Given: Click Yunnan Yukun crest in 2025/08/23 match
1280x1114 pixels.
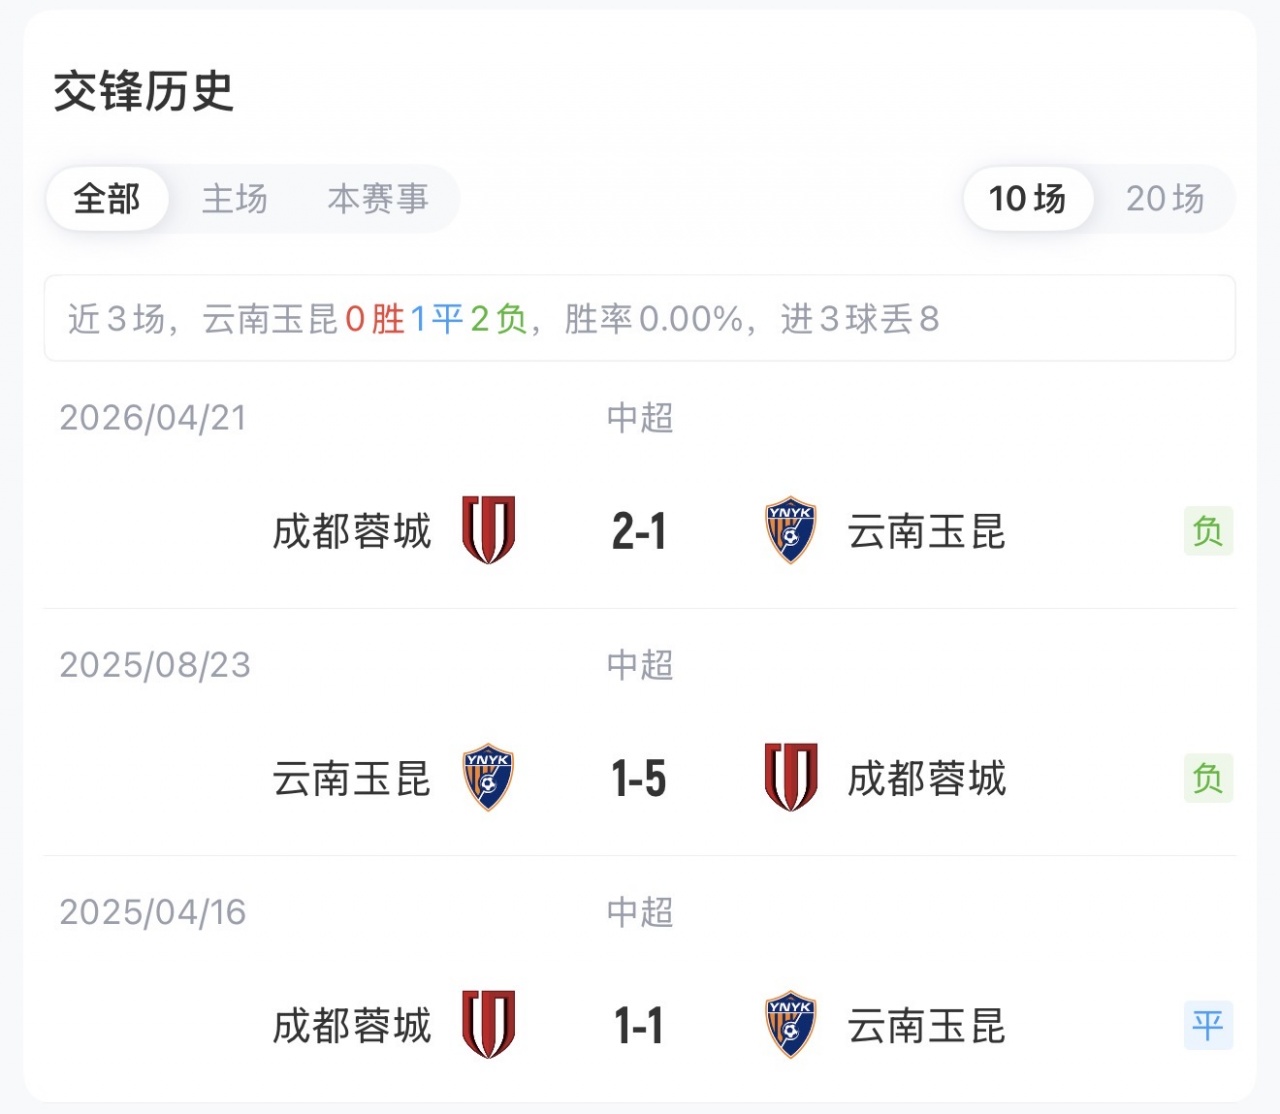Looking at the screenshot, I should click(x=488, y=777).
